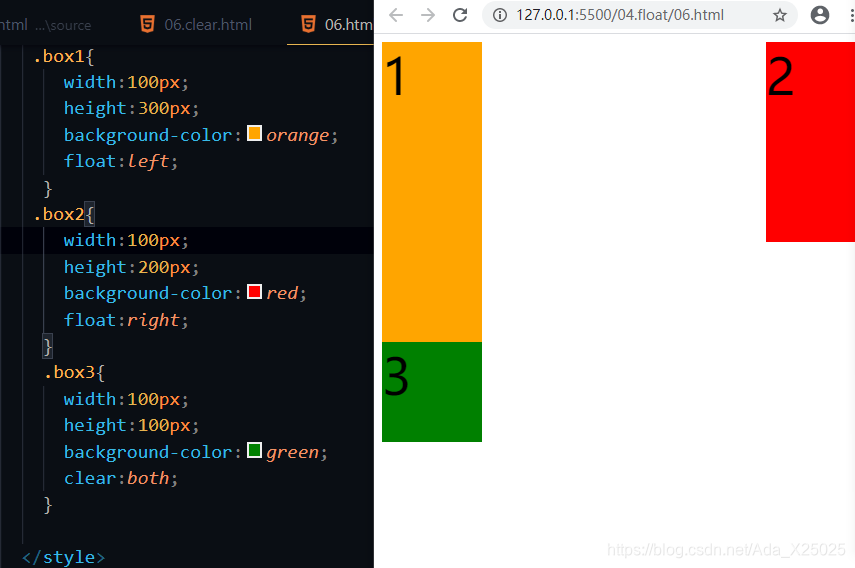
Task: Bookmark this page with the star
Action: [780, 15]
